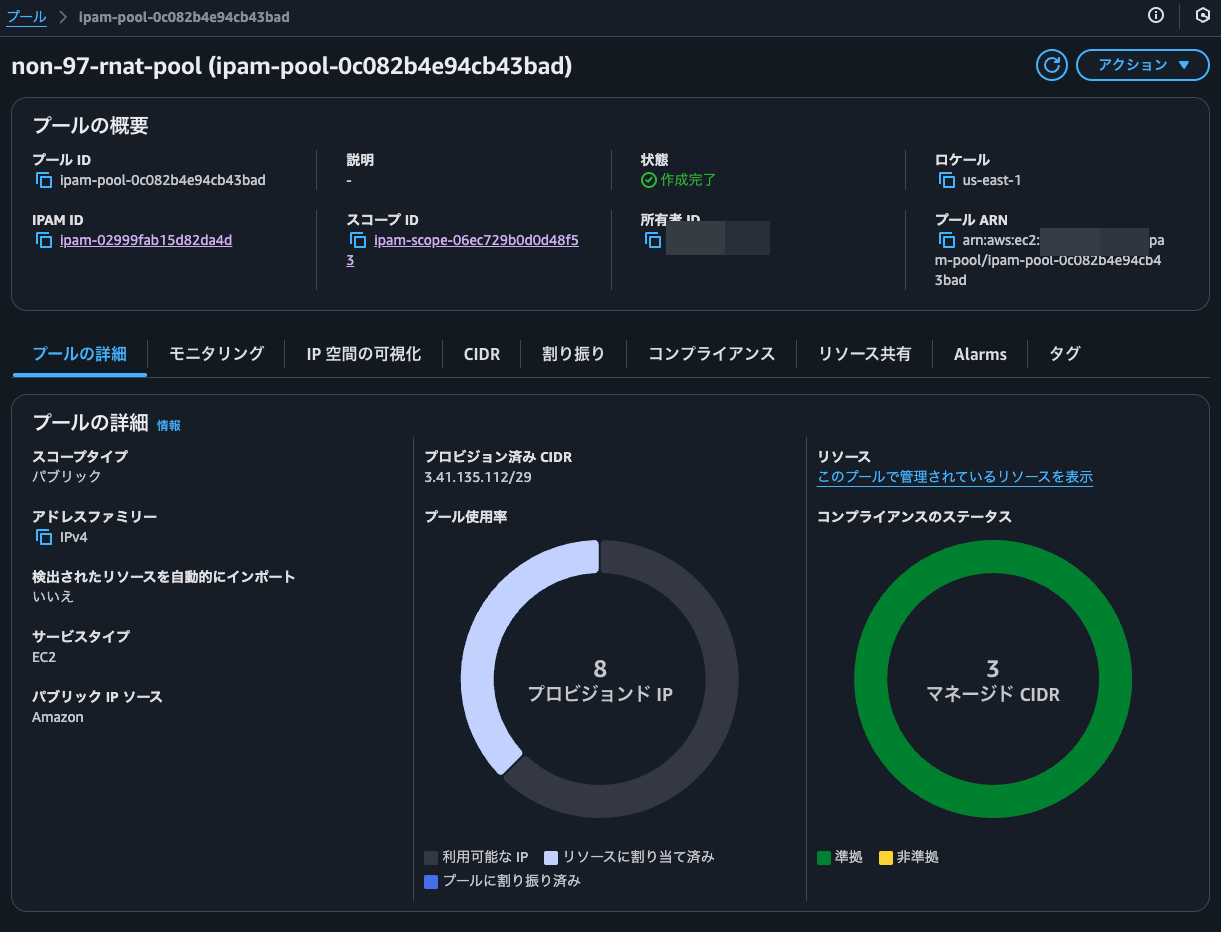Refresh the pool details page
The width and height of the screenshot is (1221, 932).
click(x=1051, y=65)
